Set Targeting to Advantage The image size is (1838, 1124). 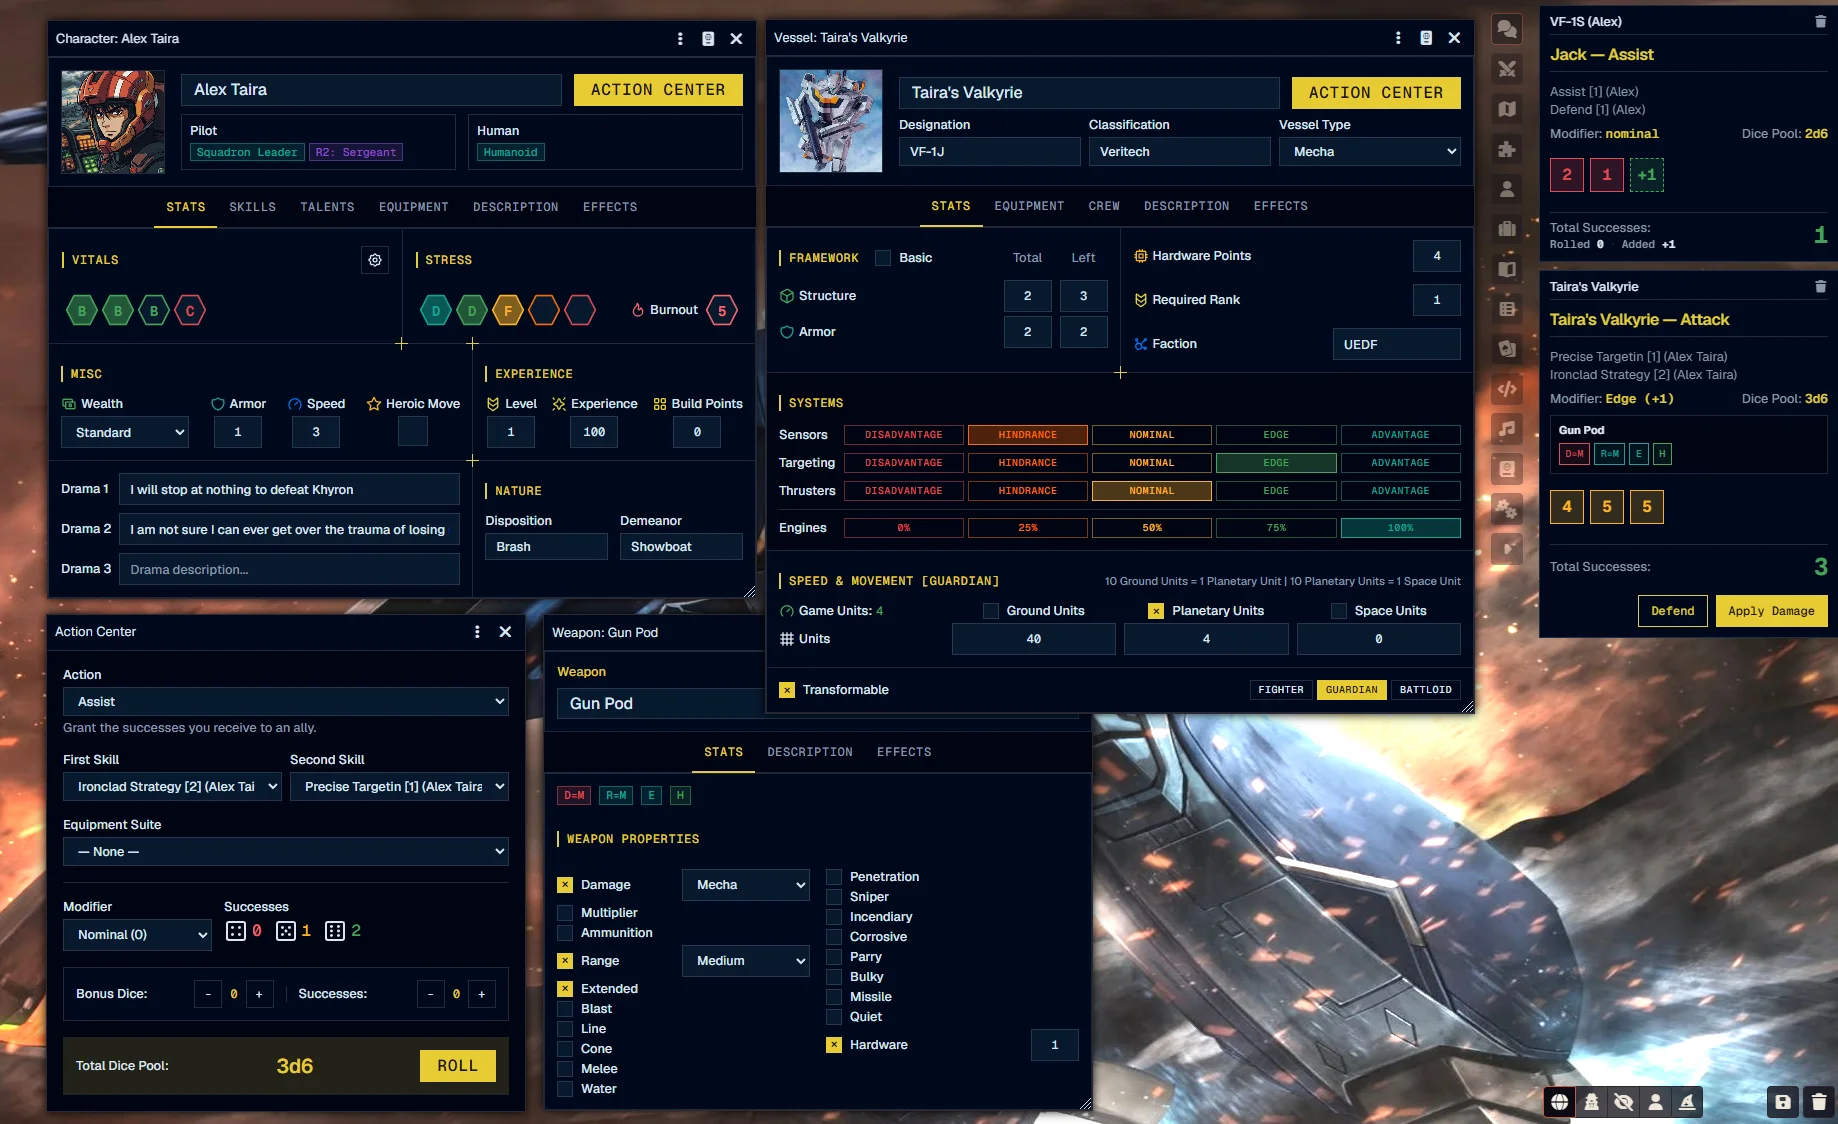click(1400, 463)
